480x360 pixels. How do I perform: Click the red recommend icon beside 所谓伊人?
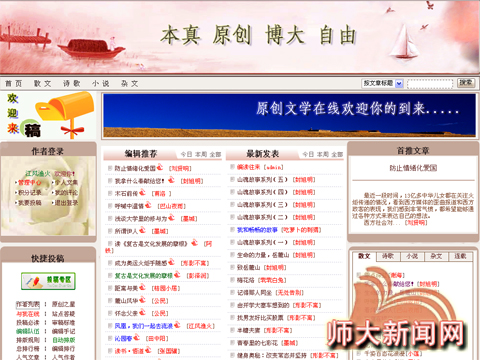click(x=142, y=230)
